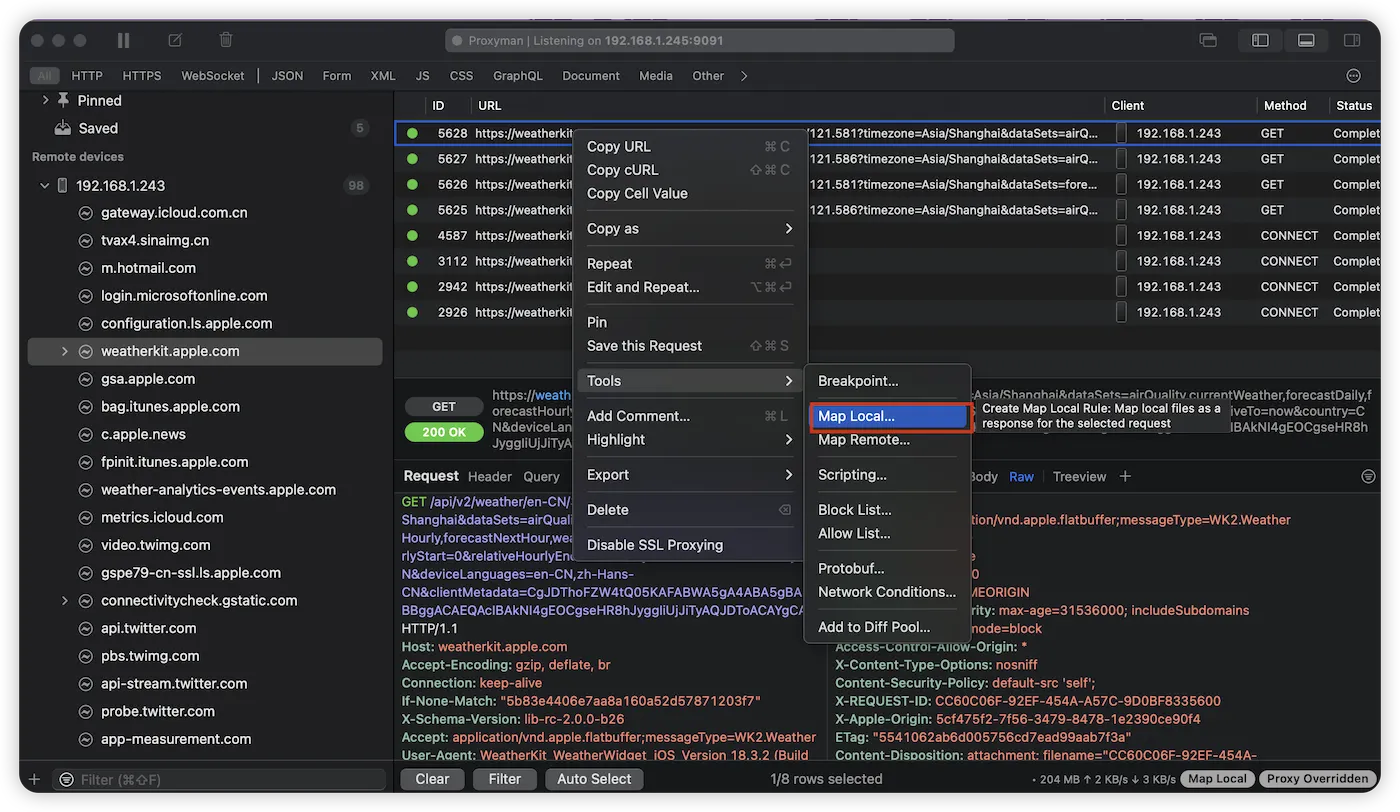Filter by GraphQL requests

pyautogui.click(x=518, y=76)
